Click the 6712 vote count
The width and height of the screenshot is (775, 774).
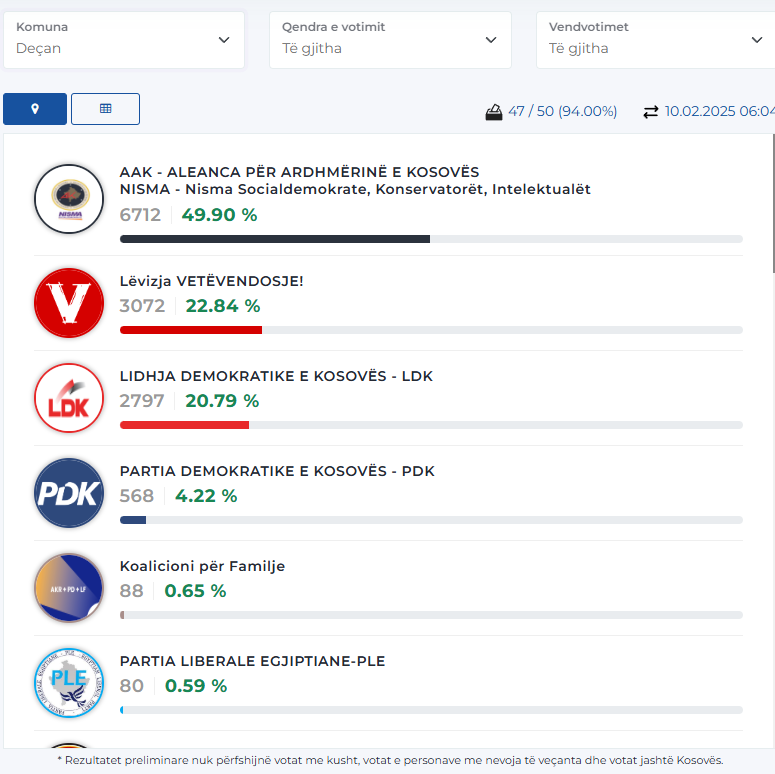[x=140, y=215]
